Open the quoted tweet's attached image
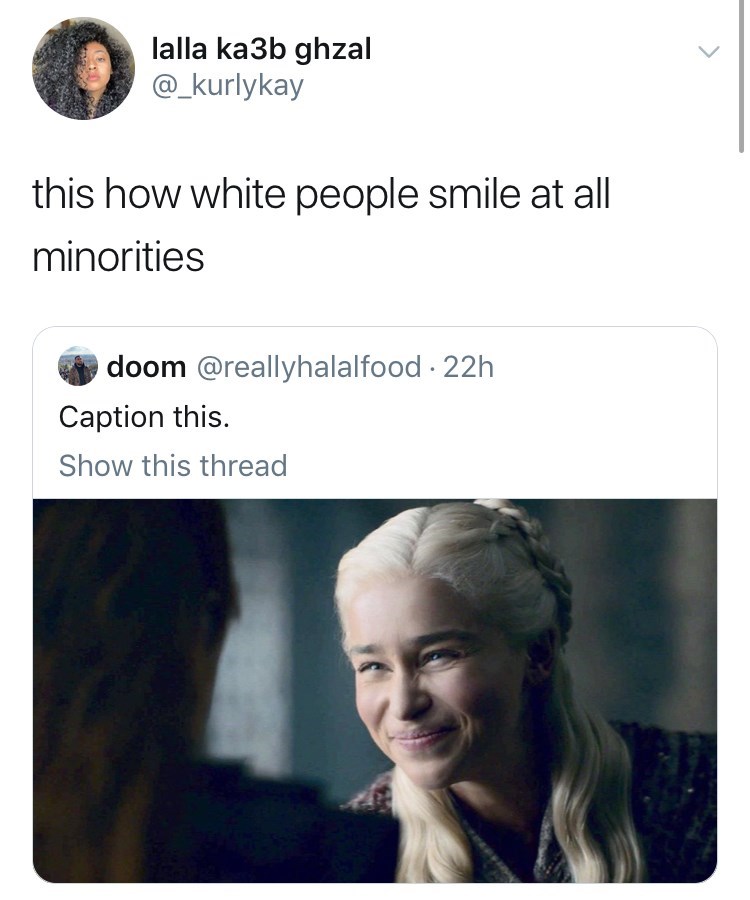This screenshot has width=750, height=900. (375, 691)
